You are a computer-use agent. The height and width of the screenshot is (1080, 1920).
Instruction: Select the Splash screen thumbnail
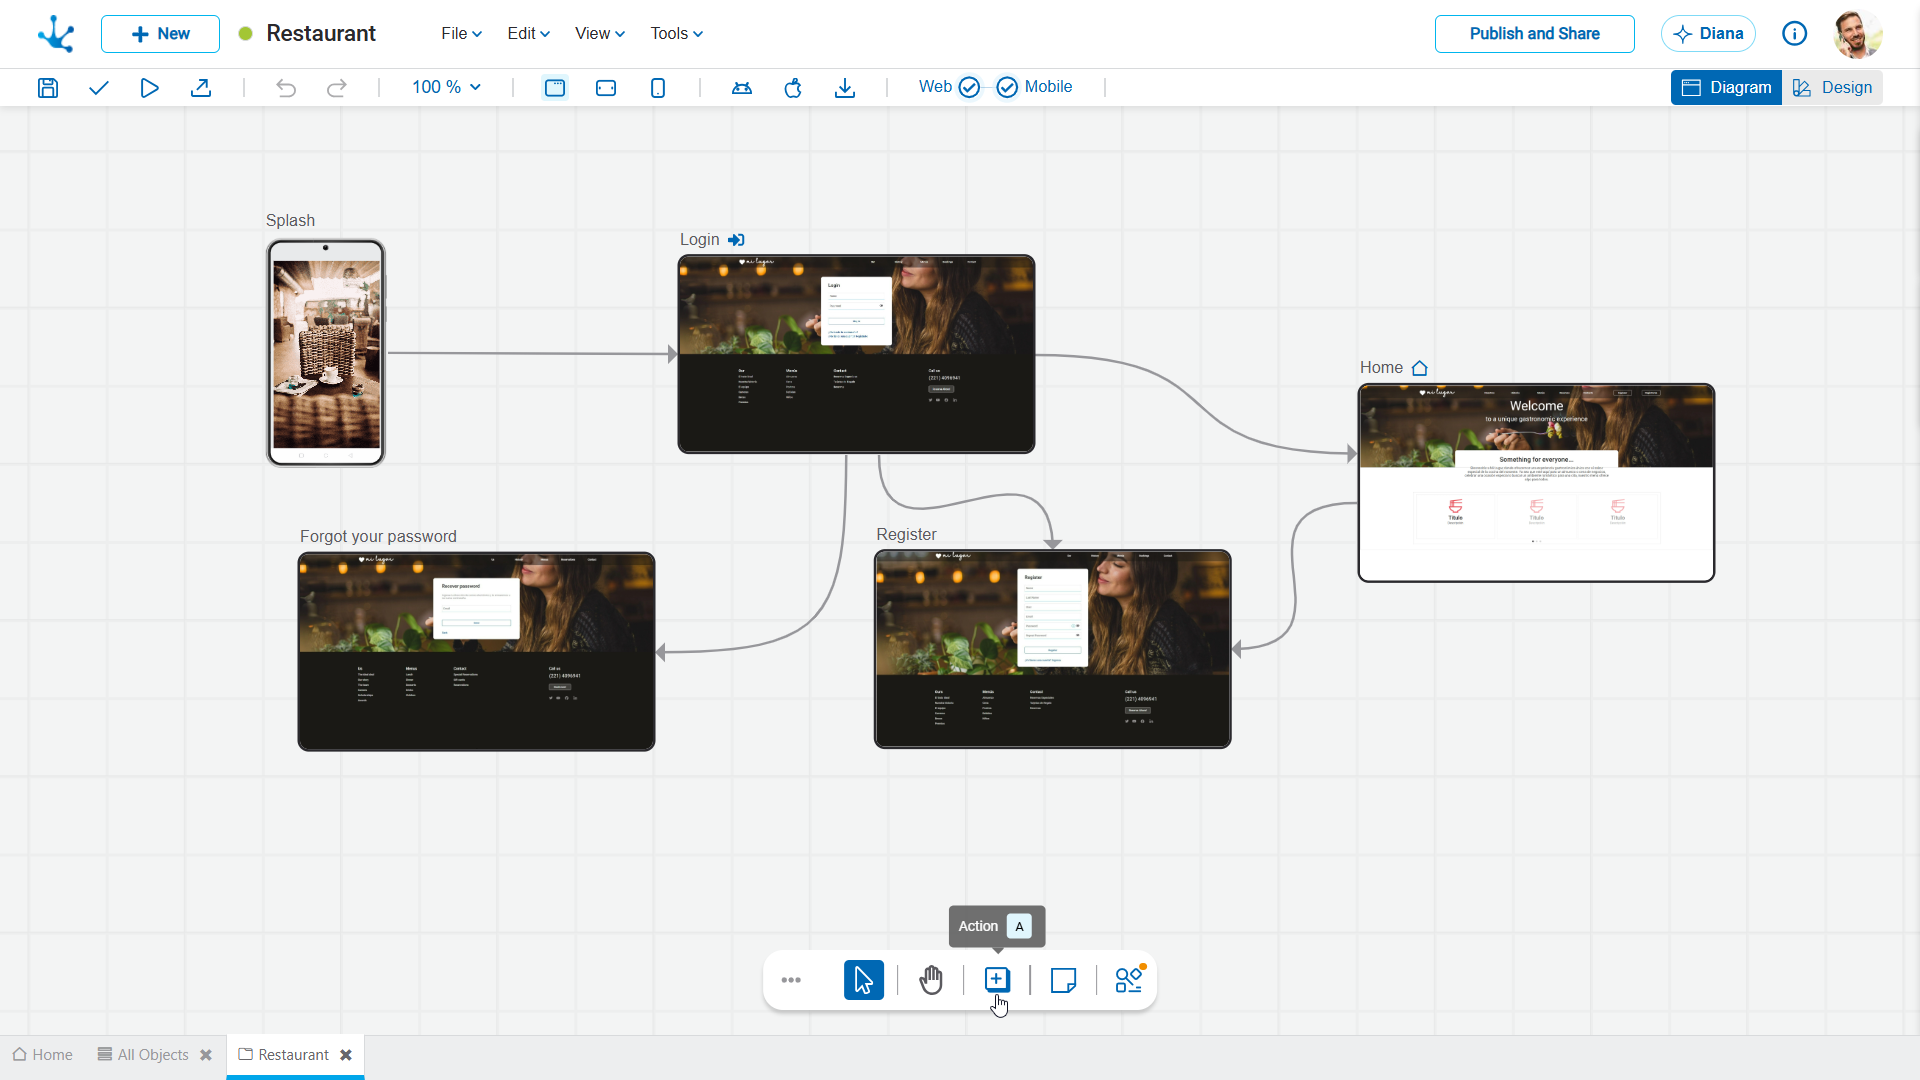coord(326,353)
